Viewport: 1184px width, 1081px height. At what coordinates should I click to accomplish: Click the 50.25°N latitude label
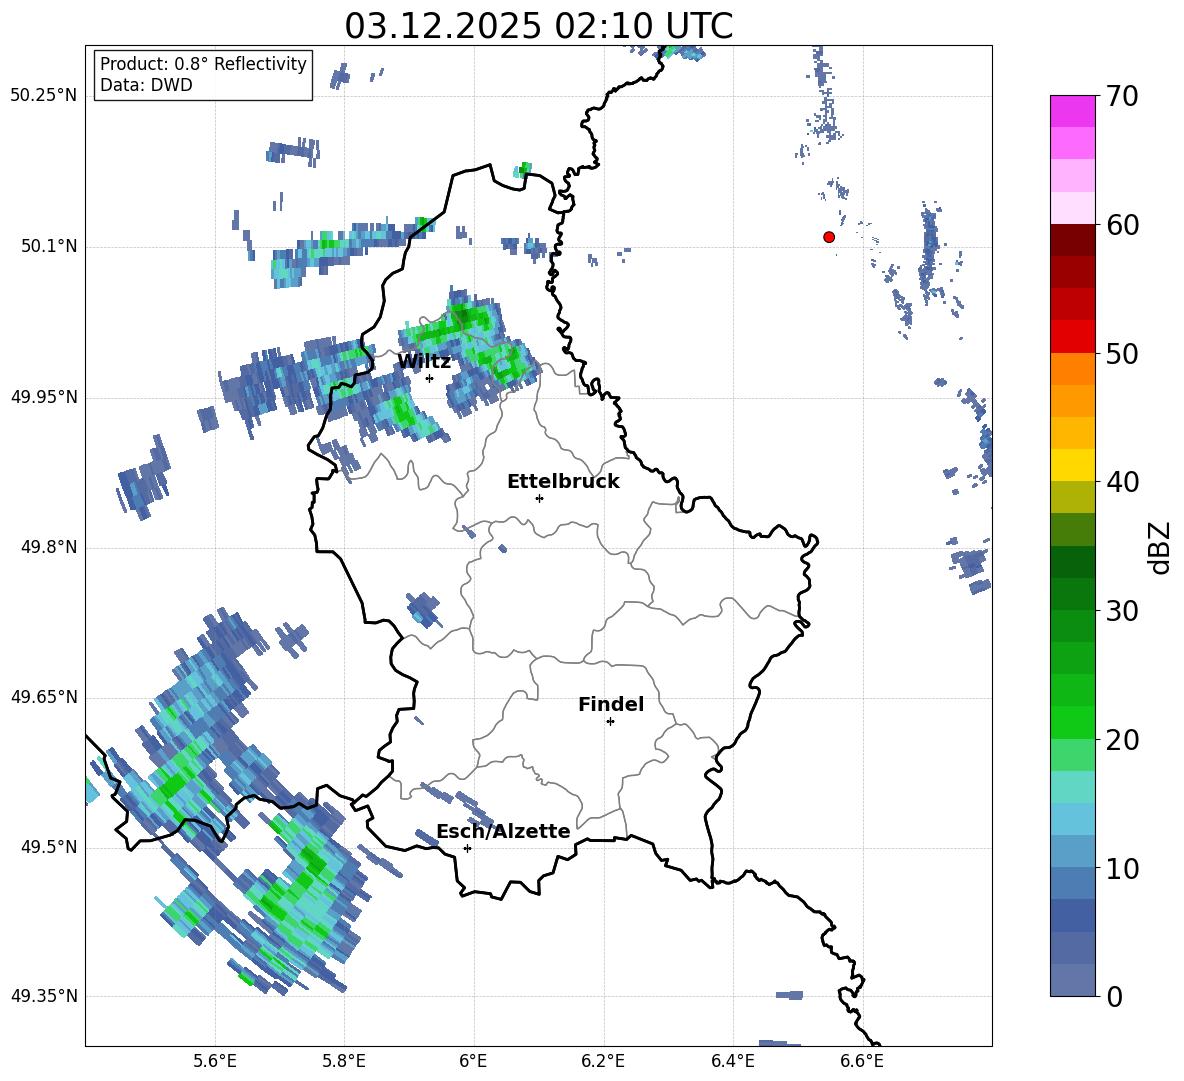click(x=44, y=96)
